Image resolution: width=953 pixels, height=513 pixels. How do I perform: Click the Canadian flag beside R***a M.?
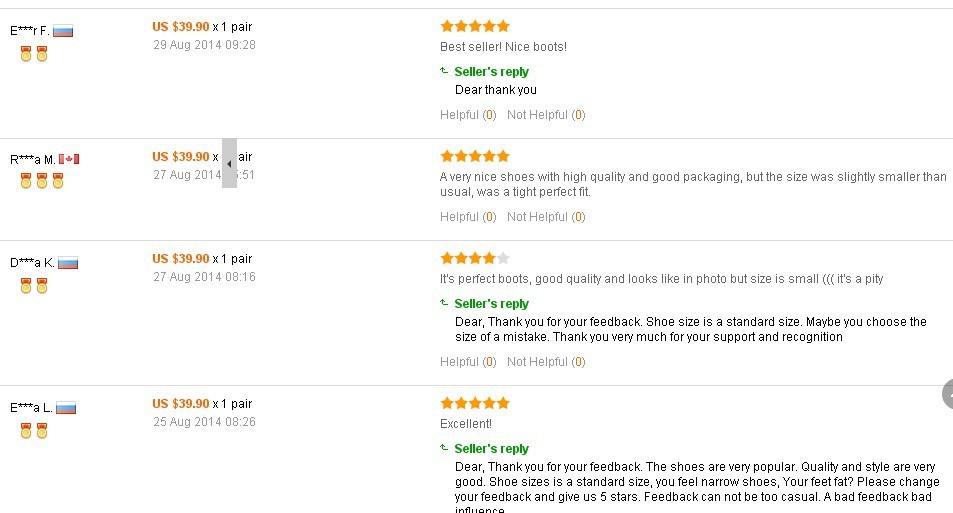point(69,159)
